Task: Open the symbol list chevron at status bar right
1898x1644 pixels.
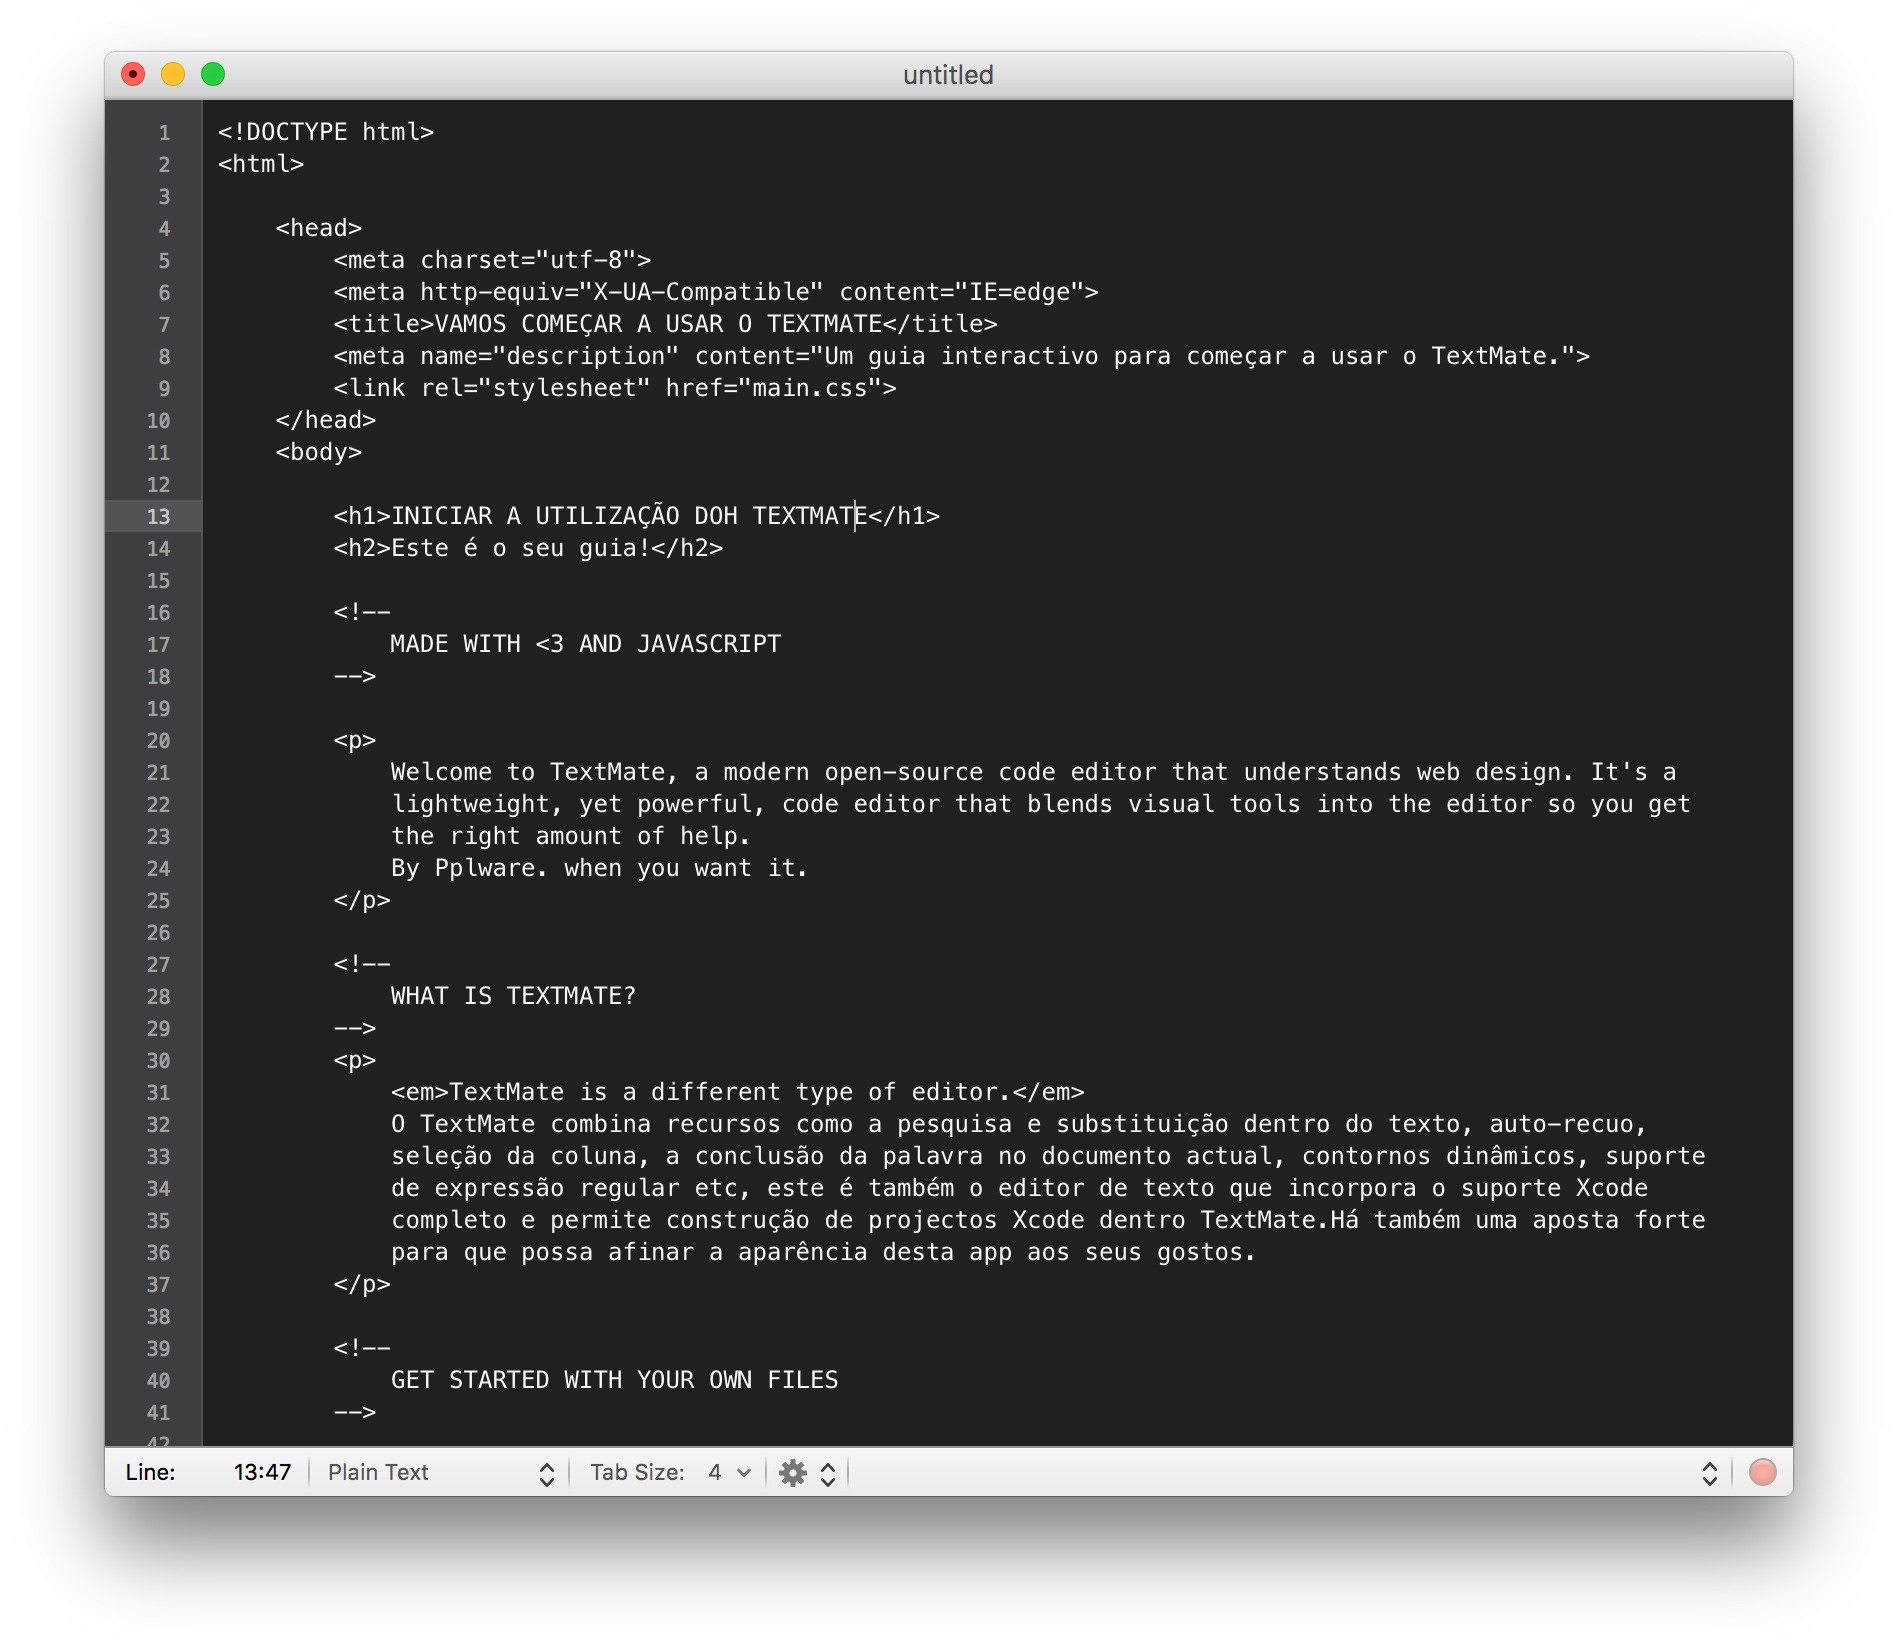Action: (1708, 1472)
